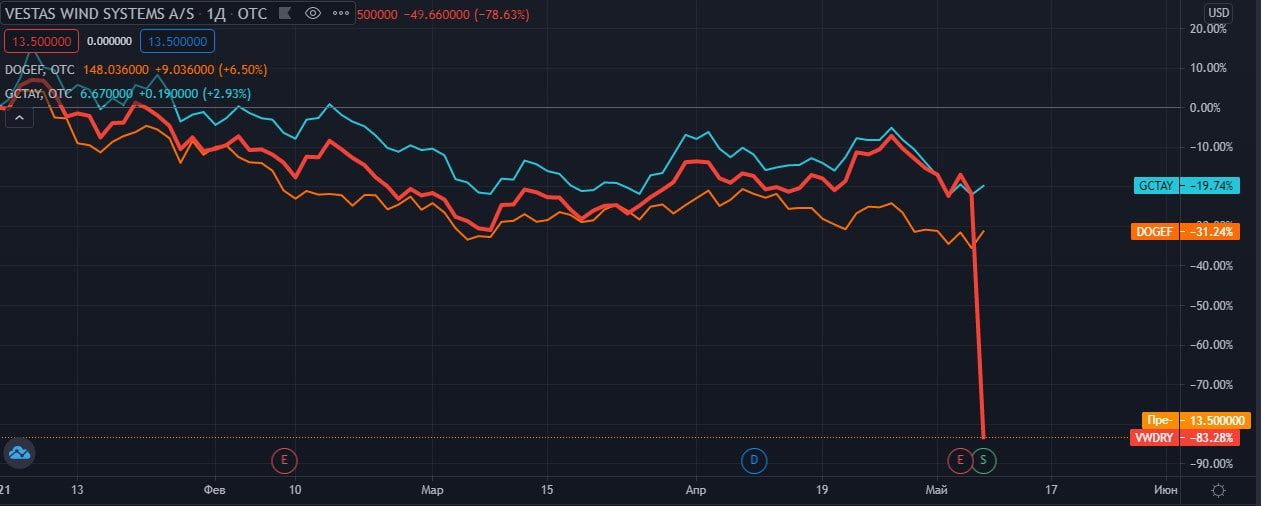Open the three-dots more menu in legend
This screenshot has height=506, width=1261.
coord(340,14)
